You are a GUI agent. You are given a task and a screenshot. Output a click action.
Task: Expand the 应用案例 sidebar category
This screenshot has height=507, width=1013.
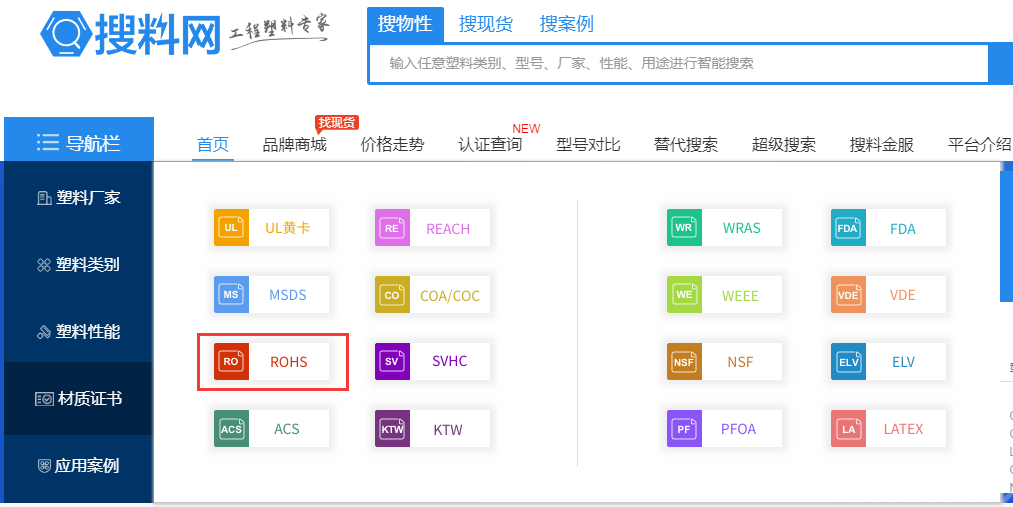click(x=78, y=466)
